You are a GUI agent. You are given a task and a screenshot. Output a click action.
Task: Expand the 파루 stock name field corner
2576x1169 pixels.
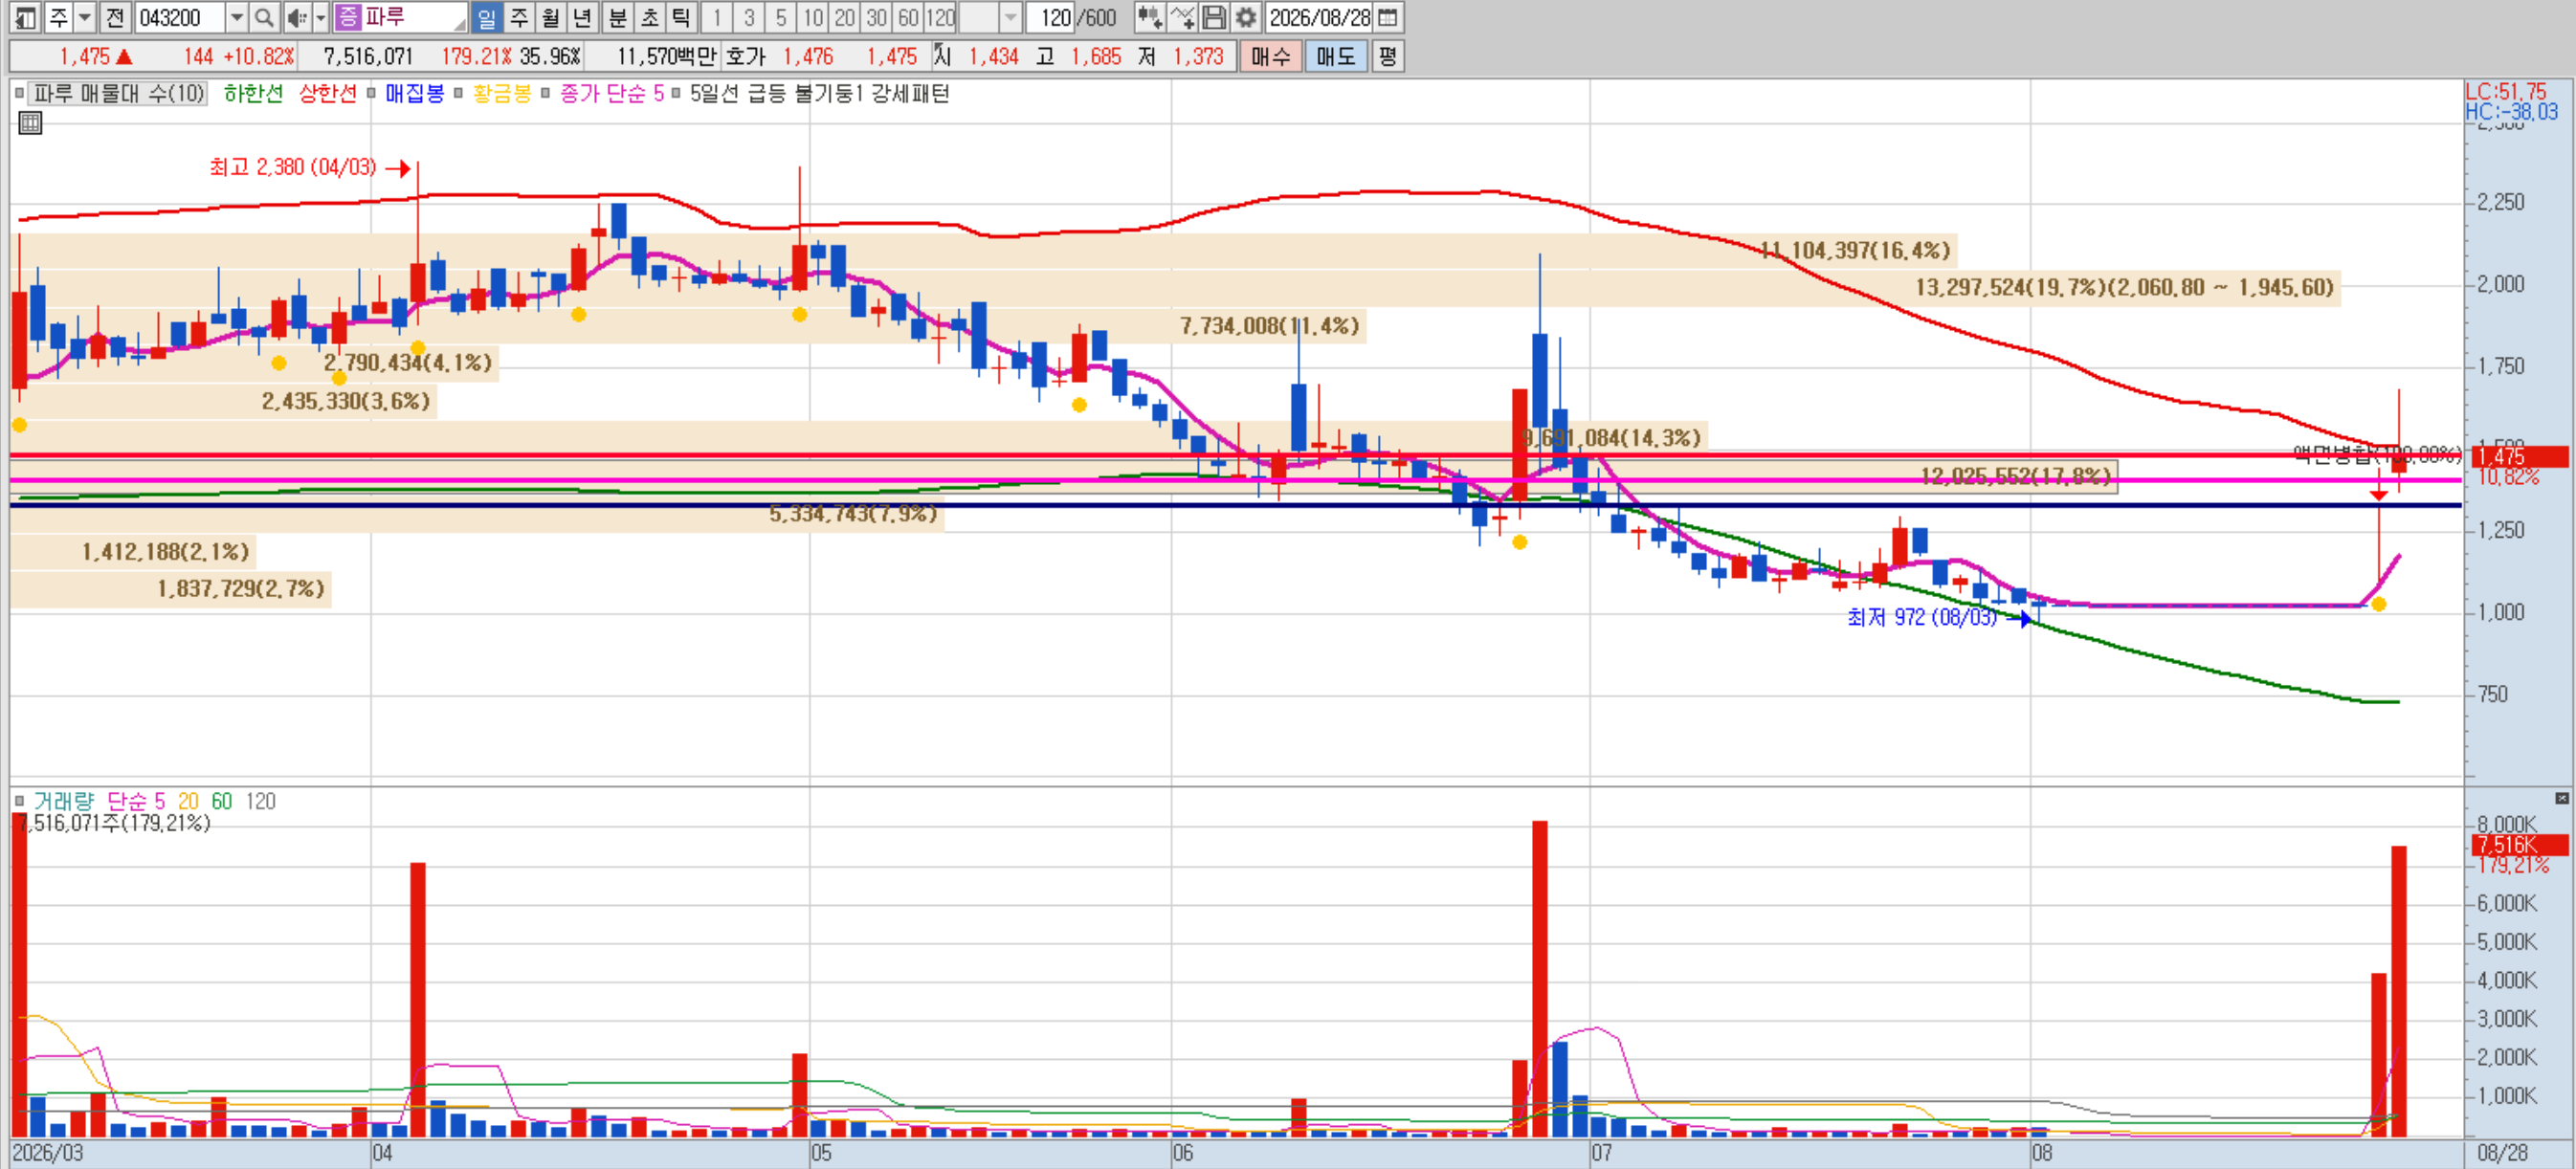coord(459,23)
